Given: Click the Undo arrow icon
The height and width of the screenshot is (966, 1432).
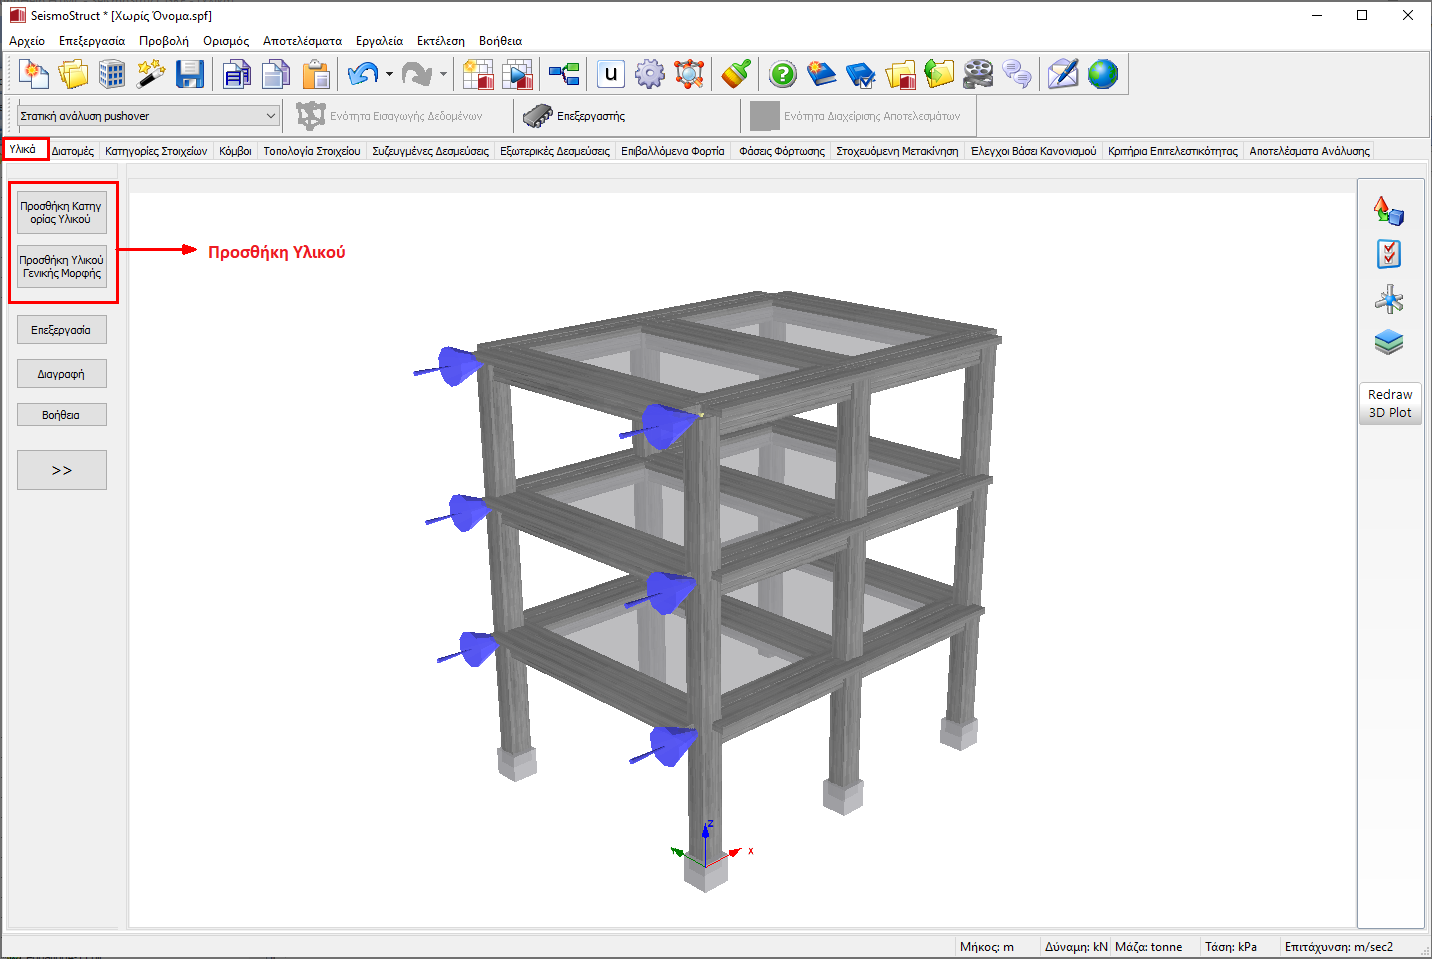Looking at the screenshot, I should click(362, 74).
